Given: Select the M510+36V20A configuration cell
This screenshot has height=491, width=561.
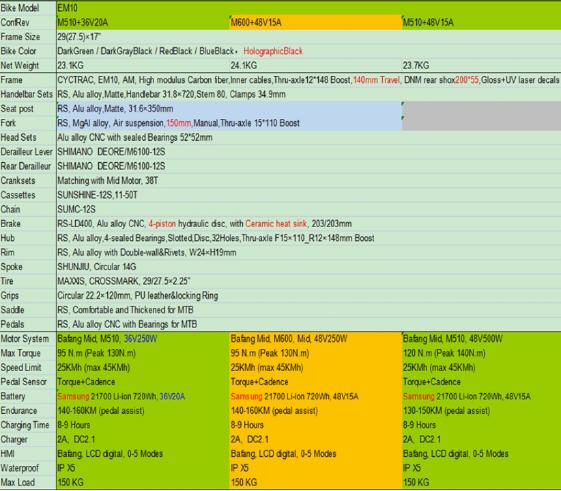Looking at the screenshot, I should 143,23.
